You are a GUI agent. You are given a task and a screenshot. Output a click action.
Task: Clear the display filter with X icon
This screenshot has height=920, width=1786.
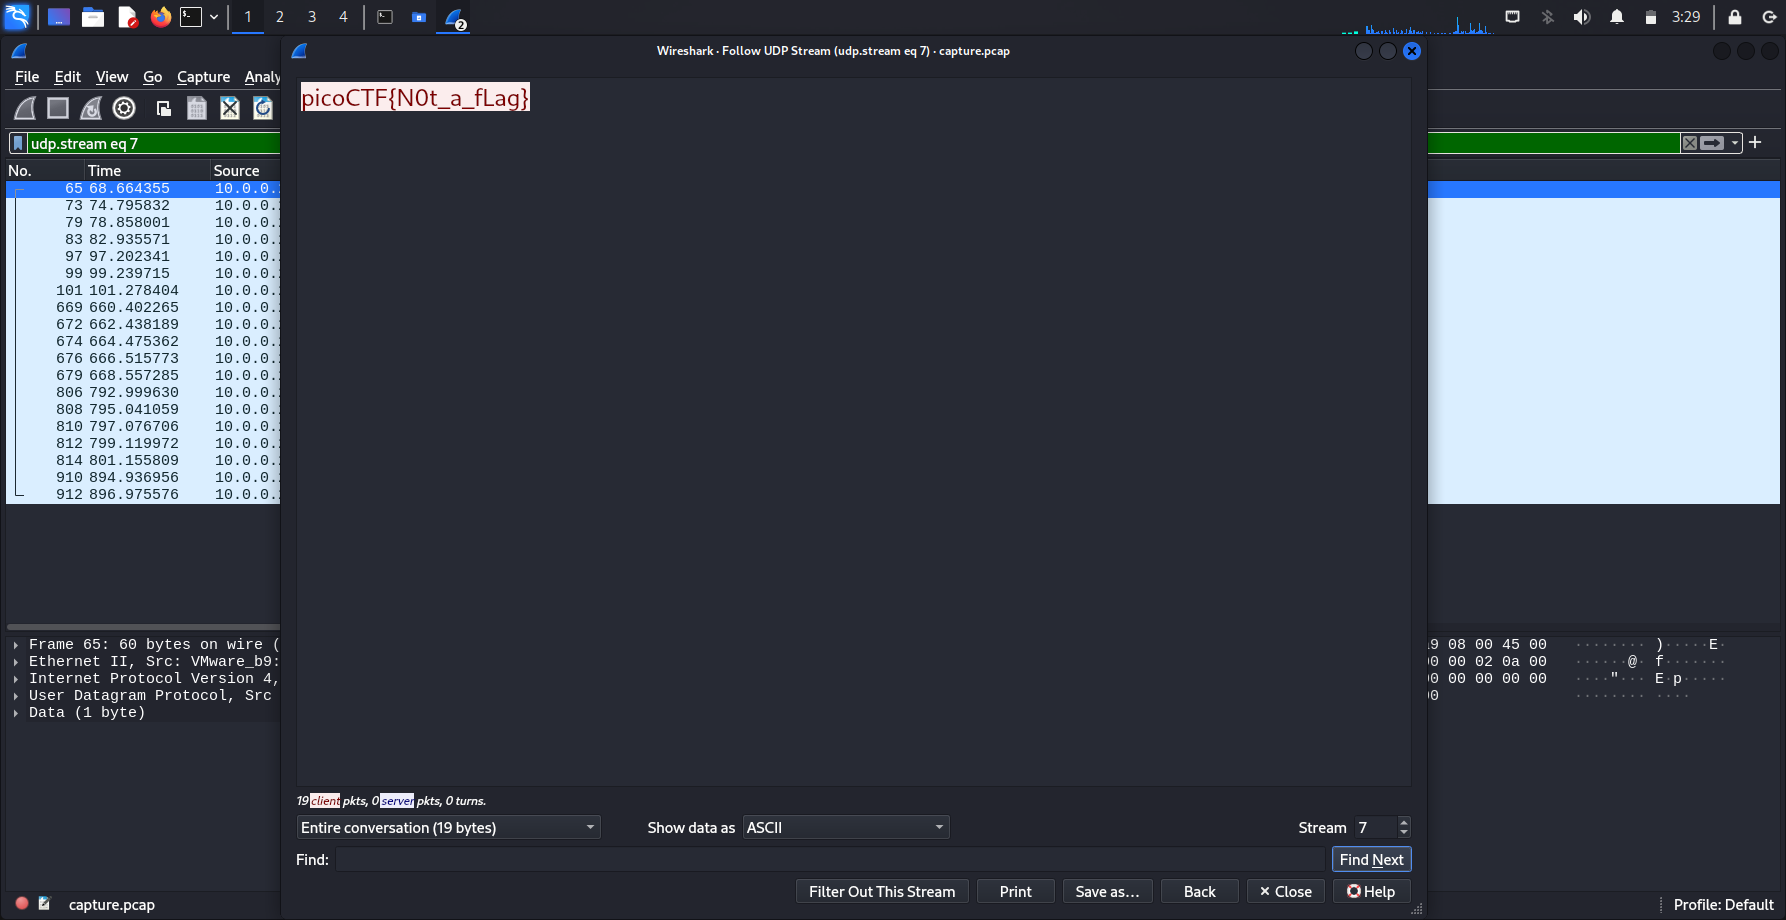(x=1689, y=143)
